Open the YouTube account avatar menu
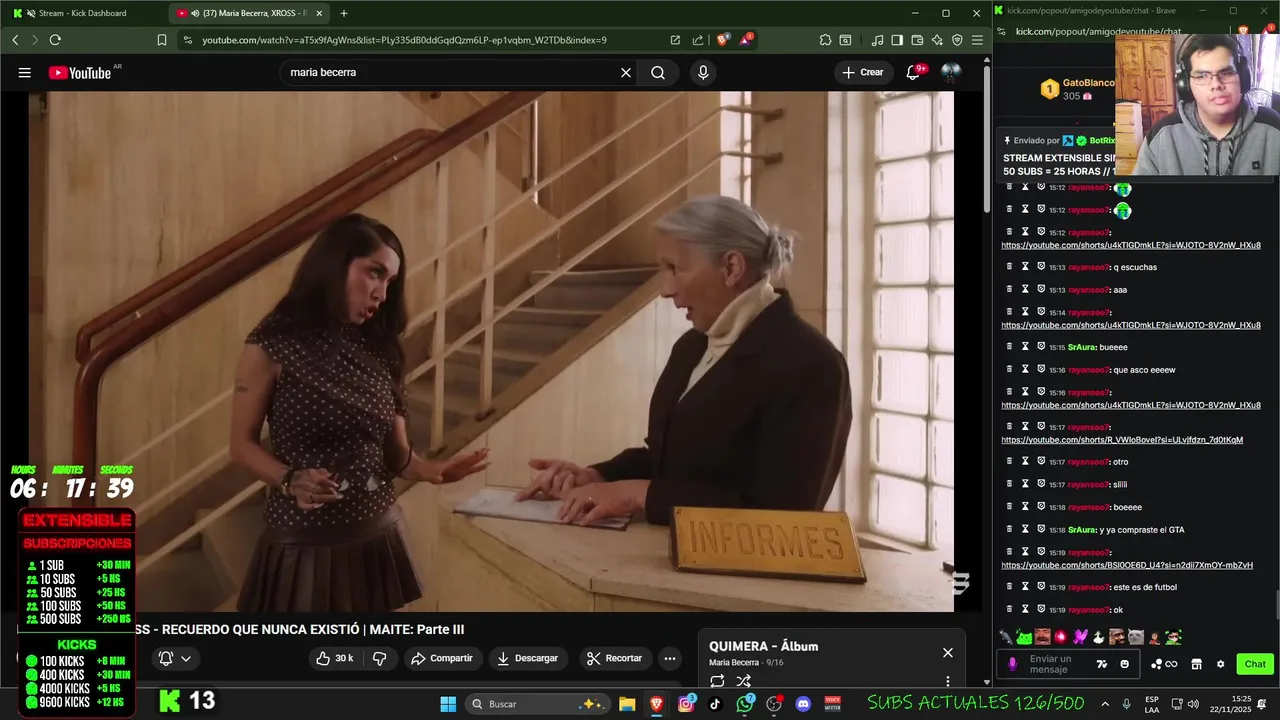 coord(951,72)
